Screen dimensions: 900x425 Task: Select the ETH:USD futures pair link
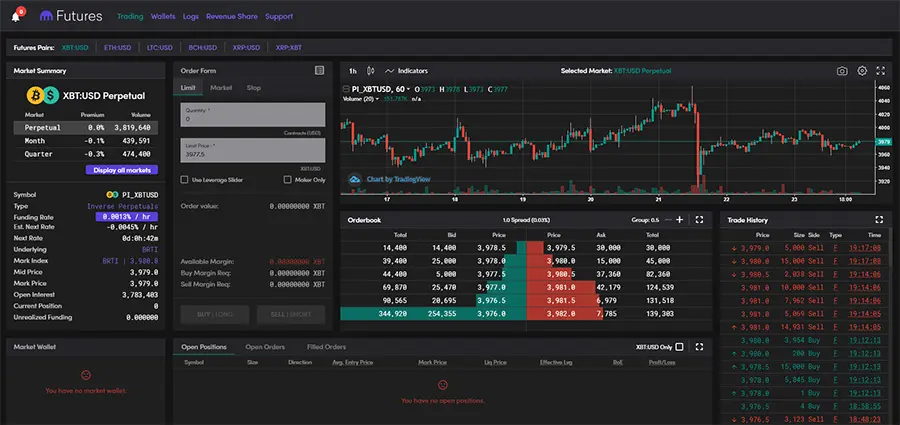tap(118, 47)
